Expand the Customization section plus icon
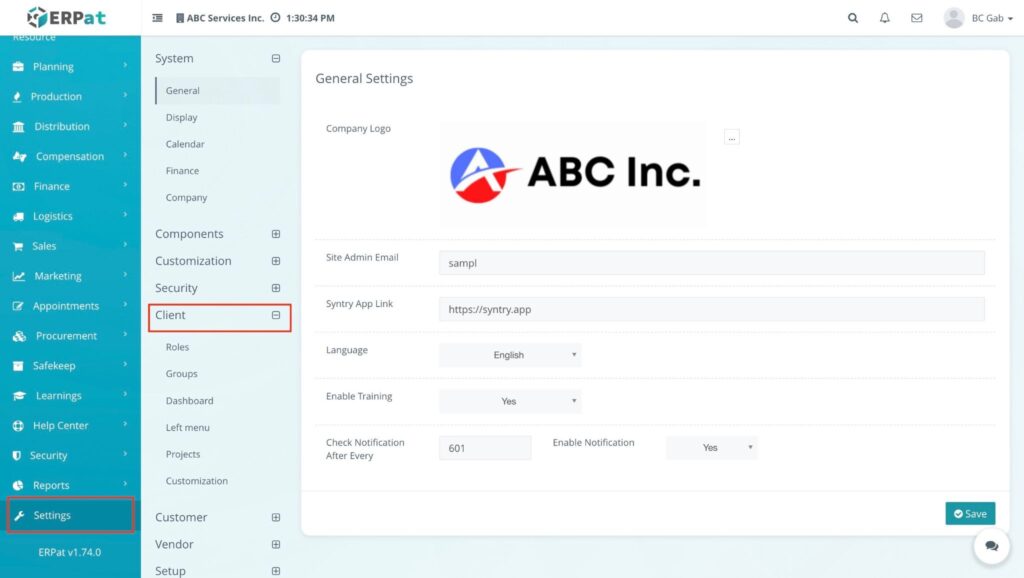The image size is (1024, 578). [x=276, y=261]
